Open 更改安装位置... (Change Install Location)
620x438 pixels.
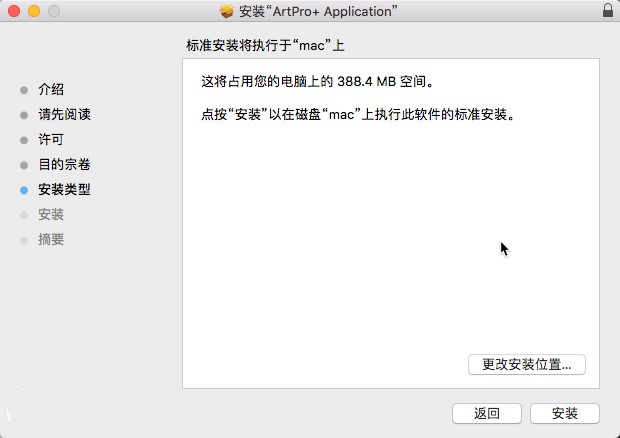pyautogui.click(x=527, y=364)
